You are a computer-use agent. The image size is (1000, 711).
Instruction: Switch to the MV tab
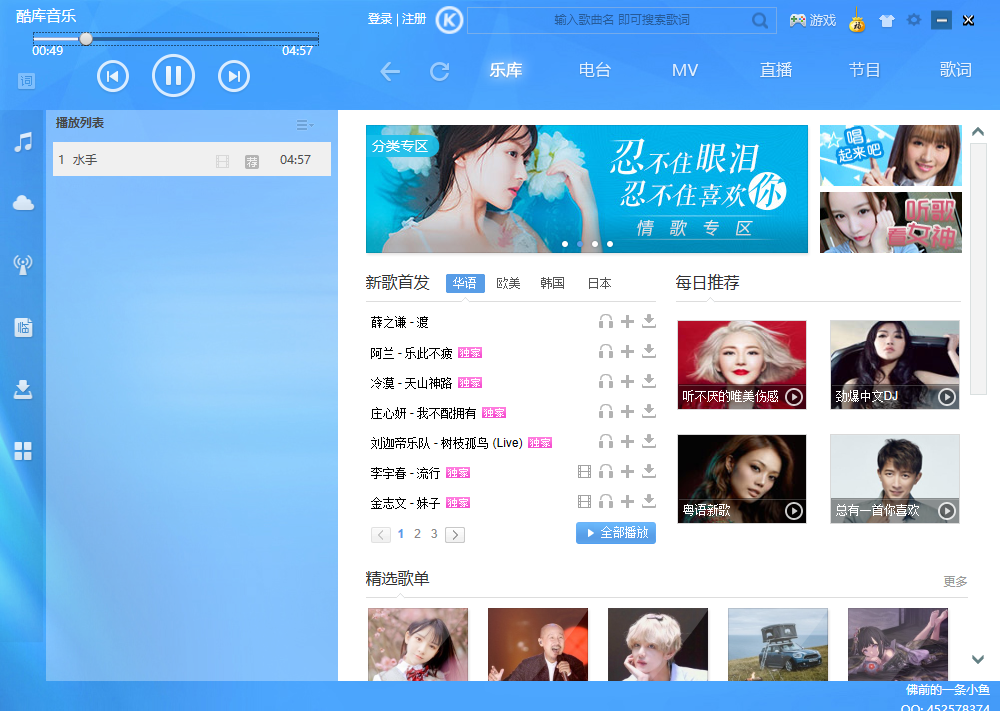[x=685, y=70]
